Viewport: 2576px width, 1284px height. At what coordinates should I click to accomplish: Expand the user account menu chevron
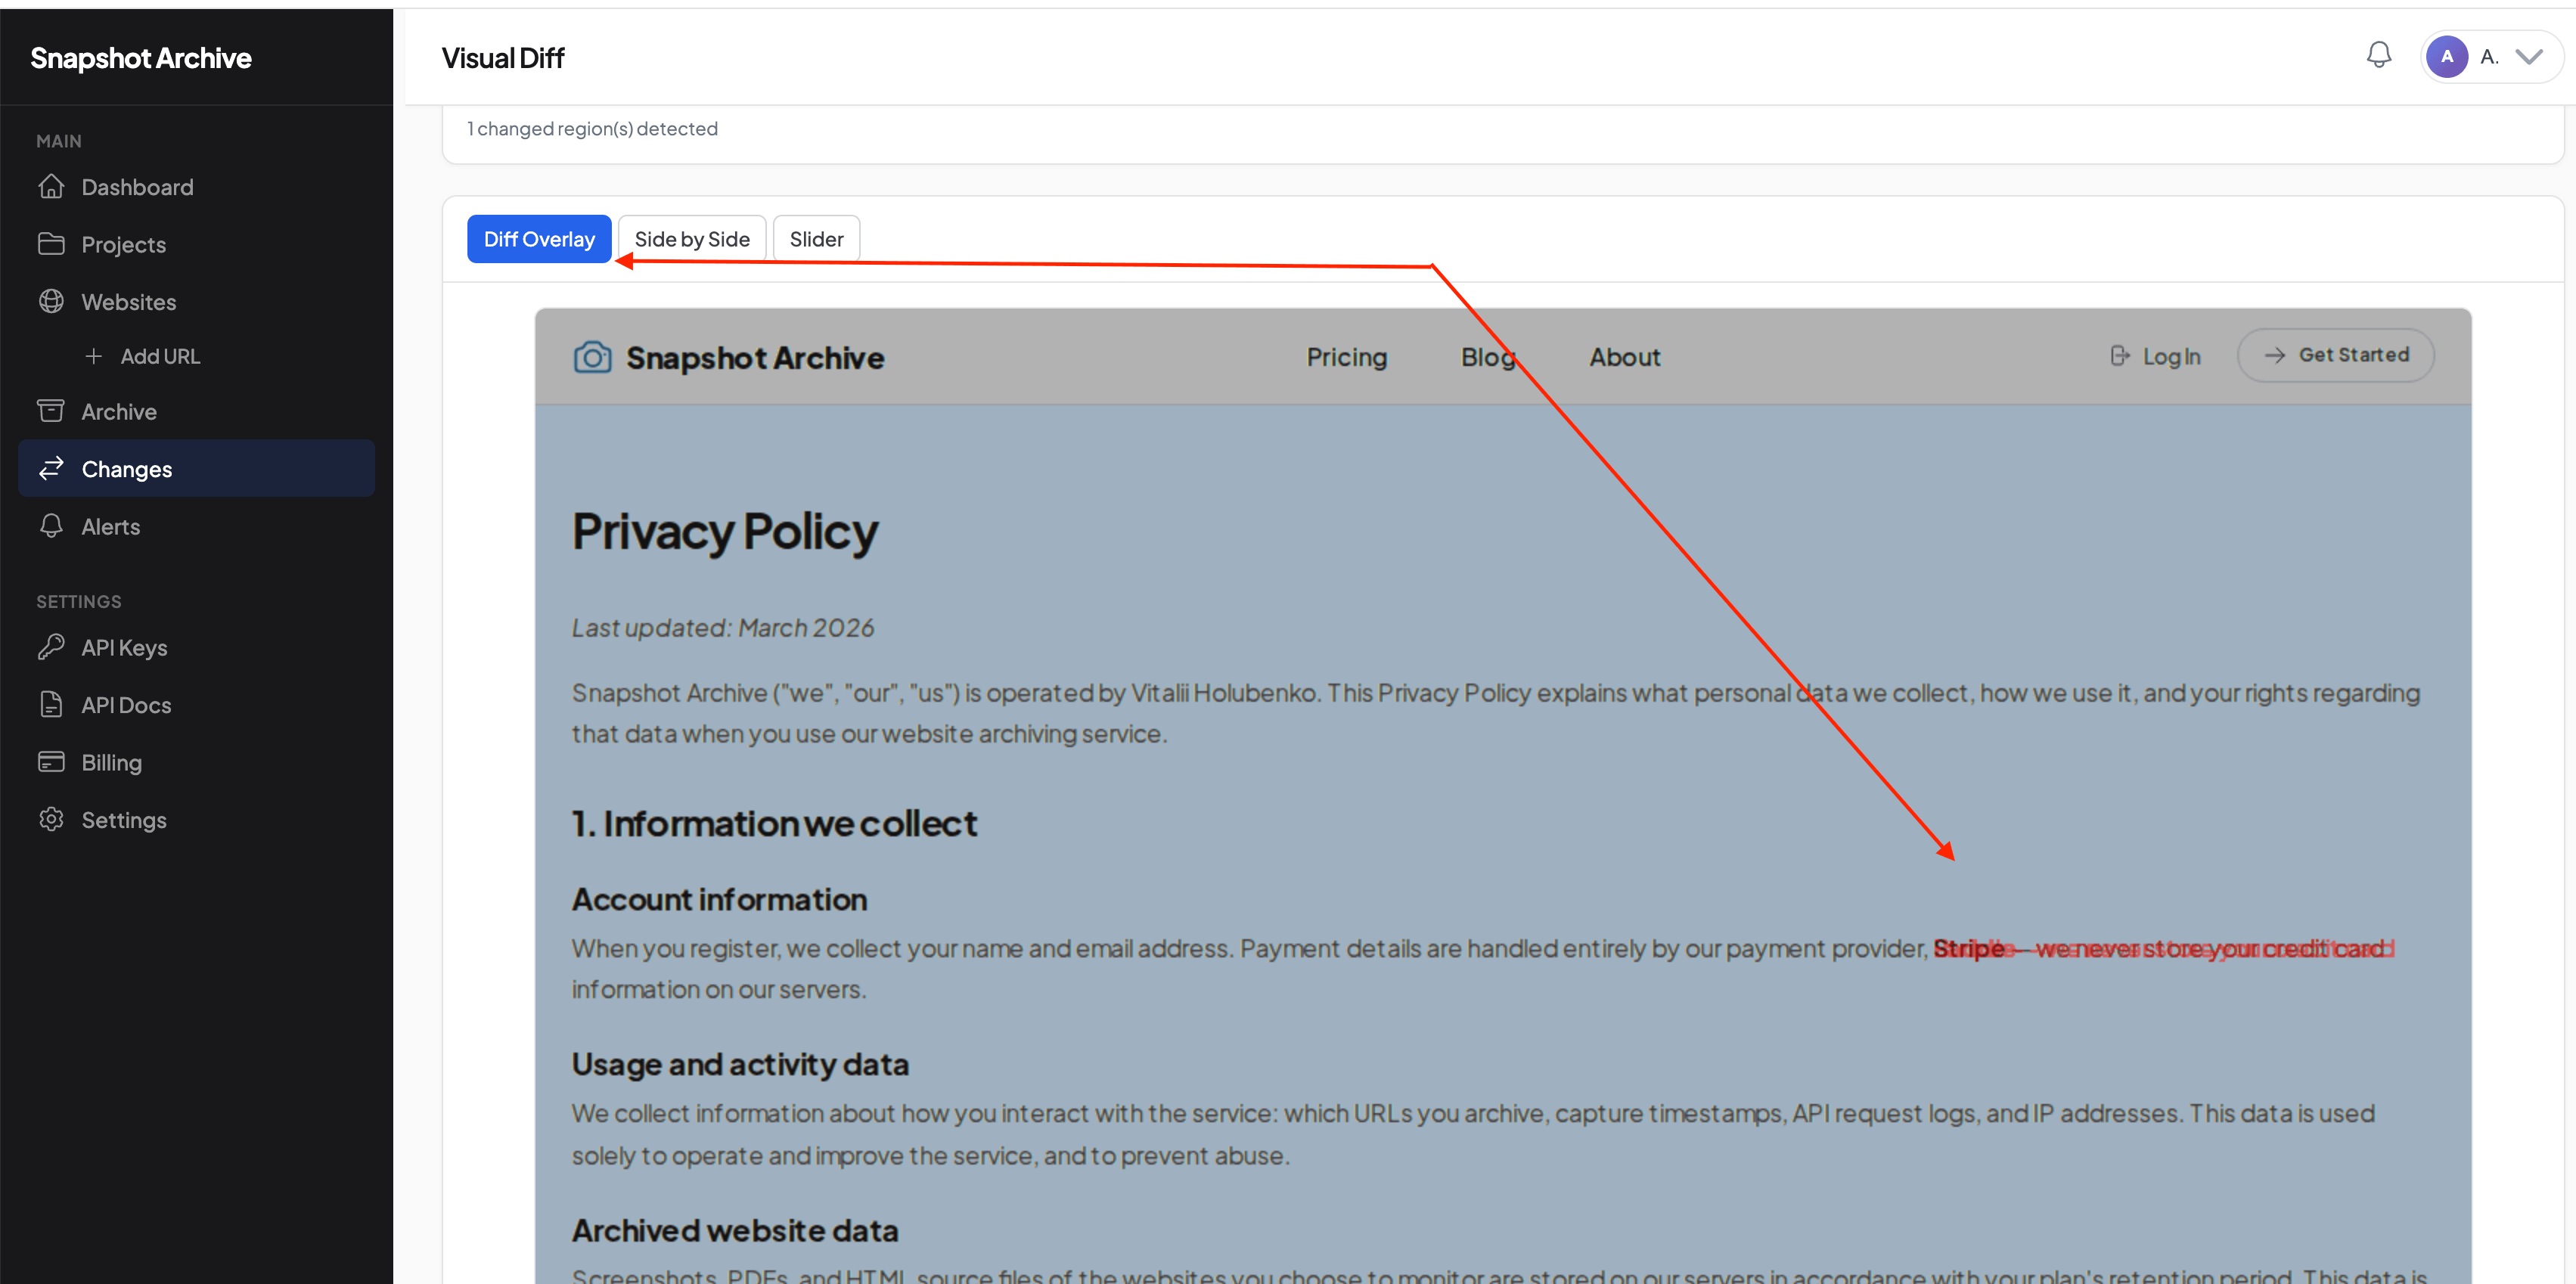[x=2529, y=57]
